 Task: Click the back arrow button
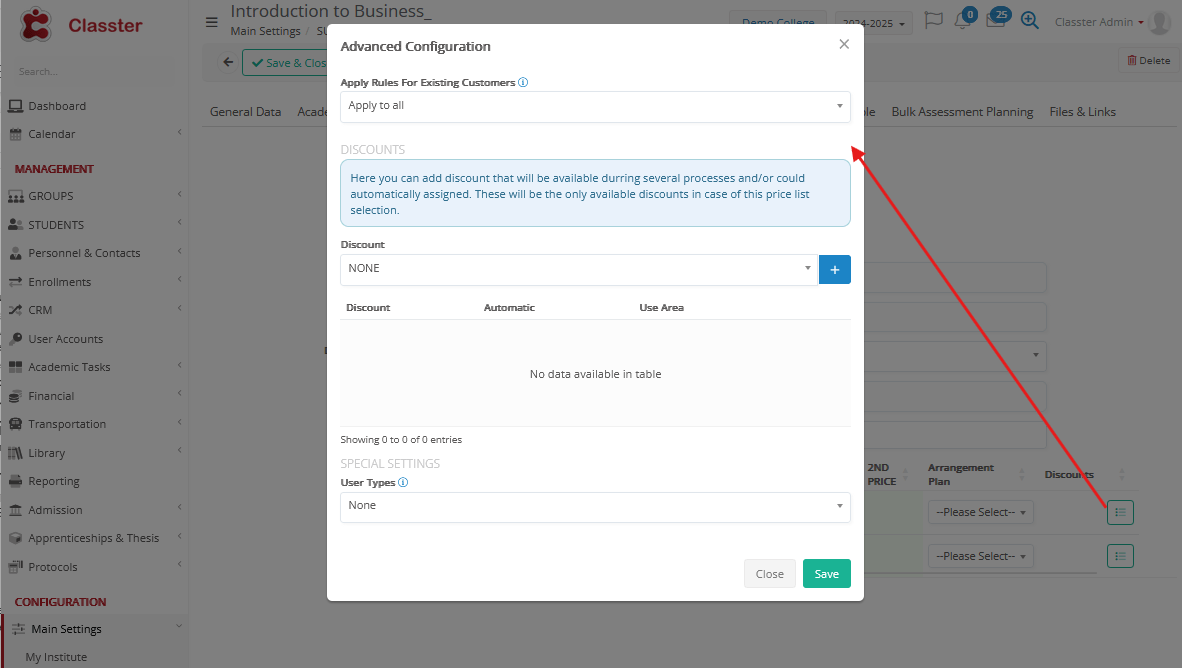[x=228, y=62]
